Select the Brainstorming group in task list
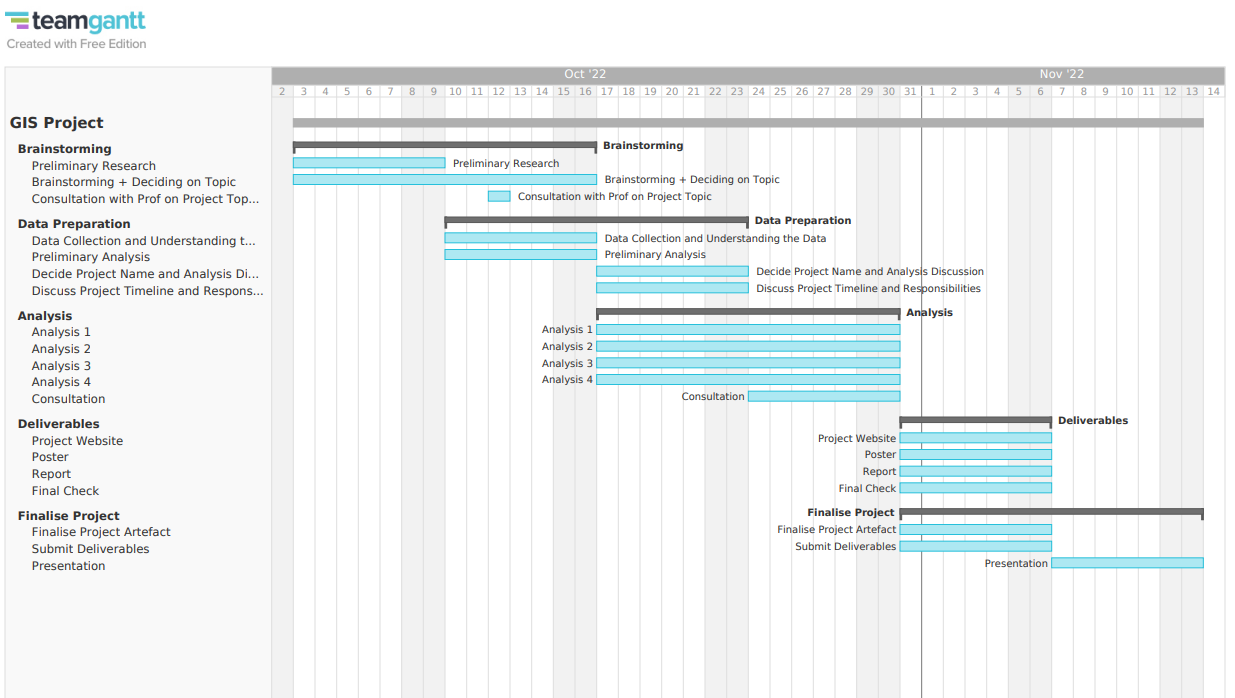This screenshot has width=1235, height=698. (64, 149)
